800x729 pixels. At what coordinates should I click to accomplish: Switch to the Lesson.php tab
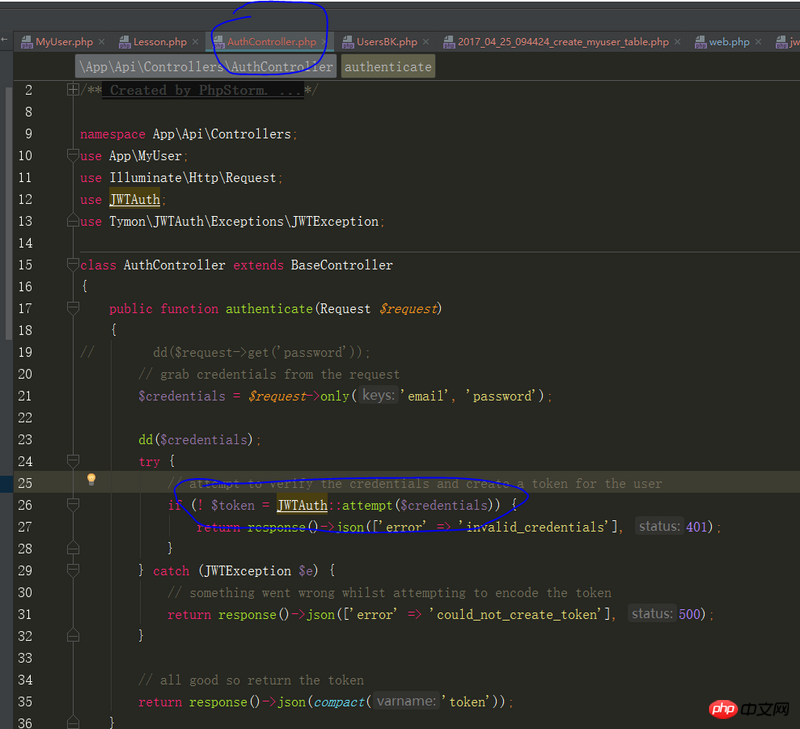tap(160, 42)
